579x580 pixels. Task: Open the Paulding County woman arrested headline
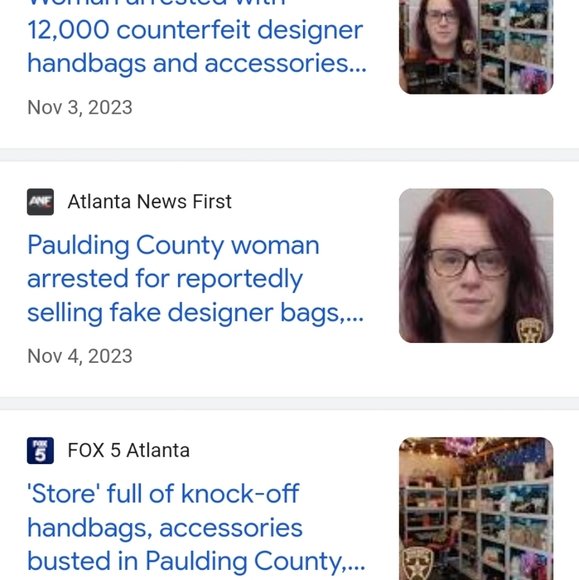[195, 279]
